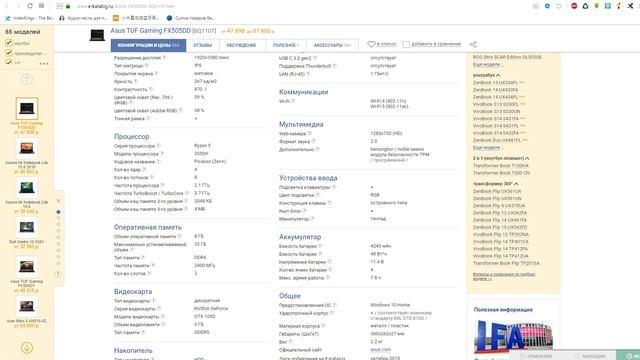Click the IFA banner image
640x360 pixels.
tap(513, 337)
